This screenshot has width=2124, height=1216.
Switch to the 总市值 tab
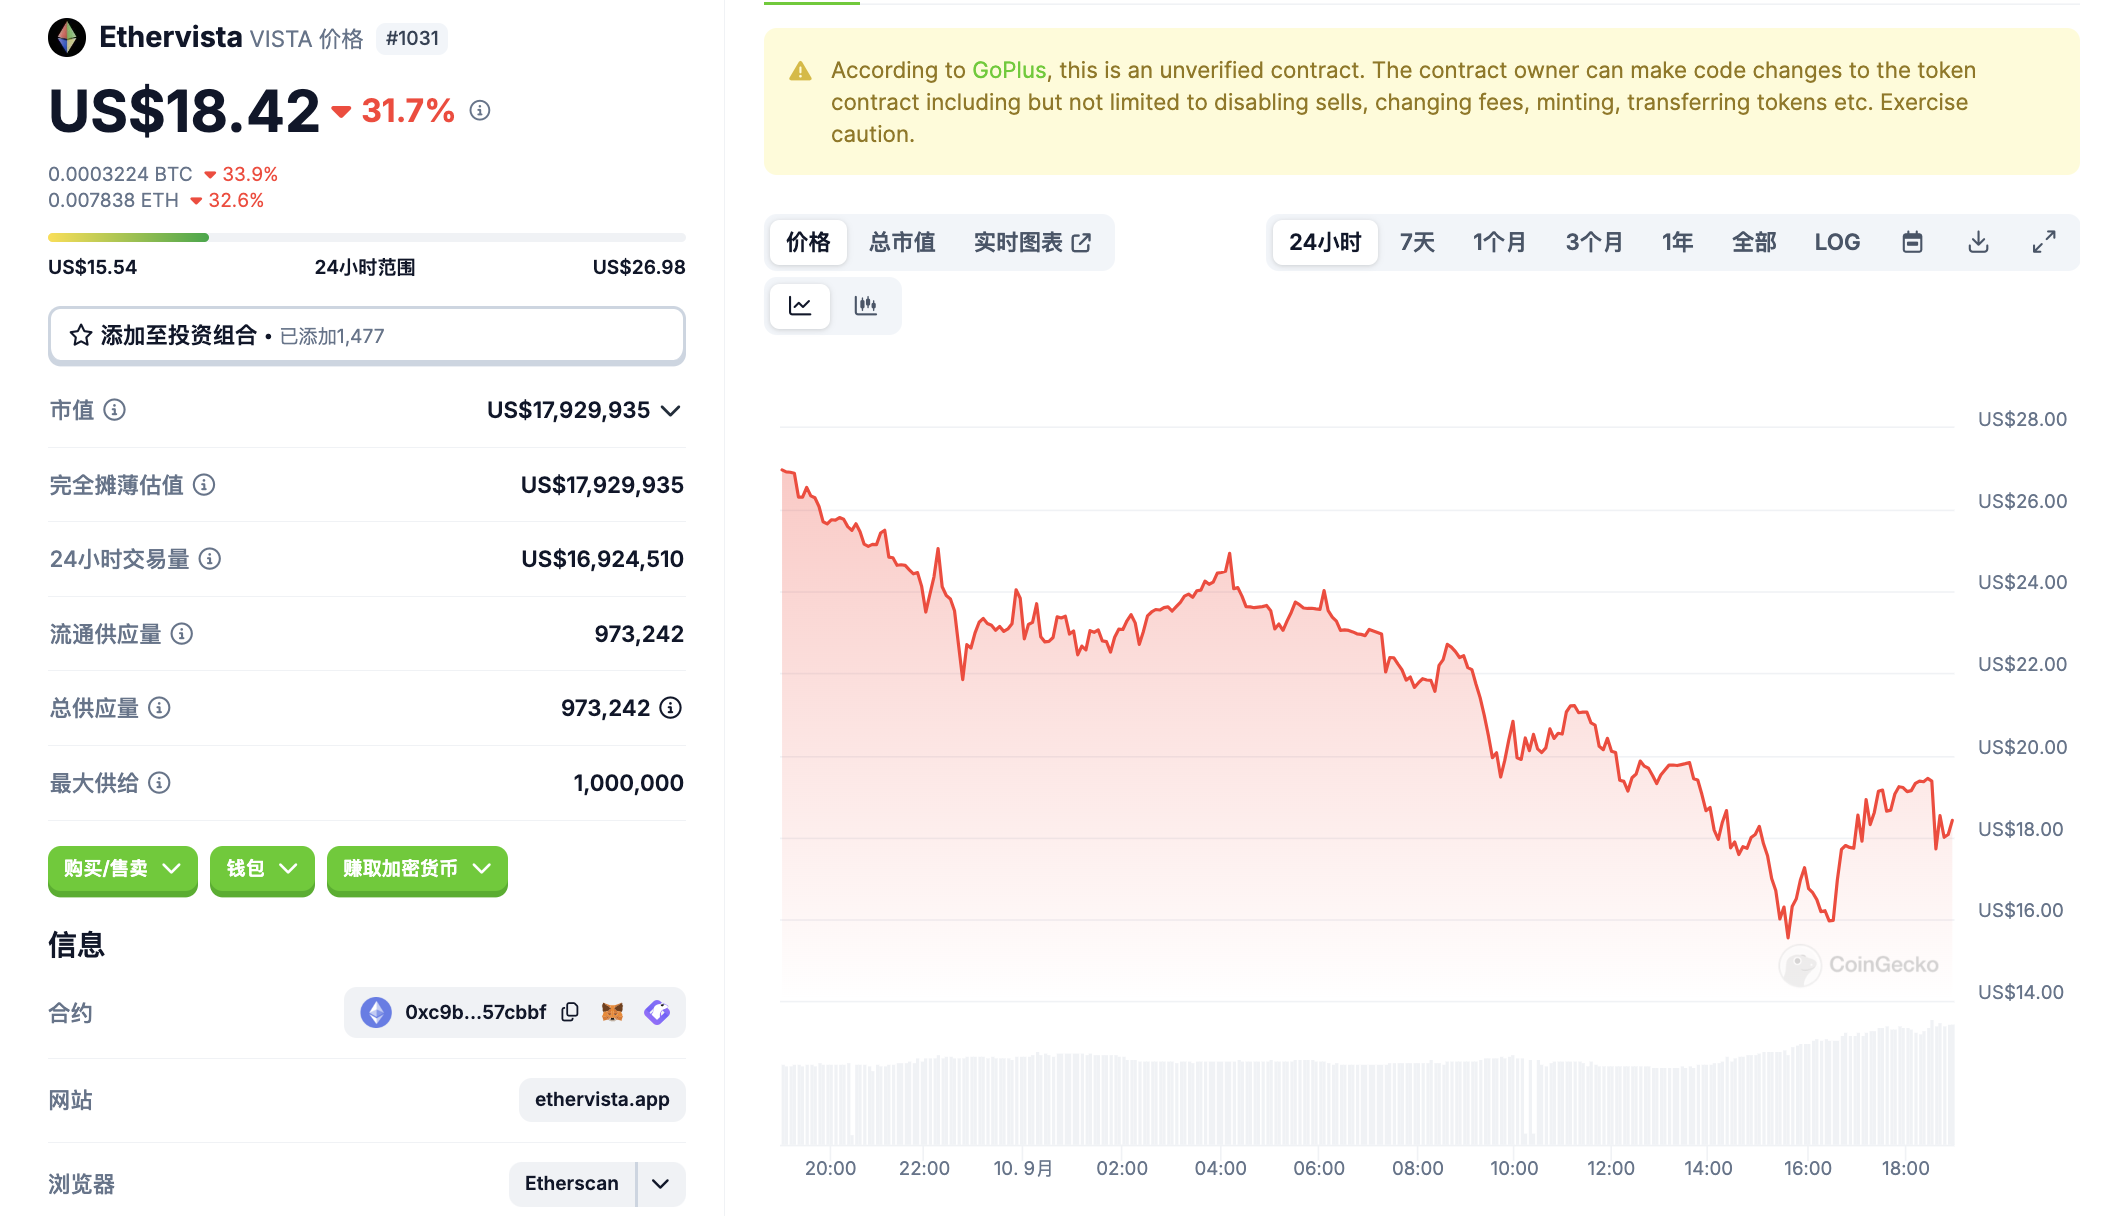coord(902,242)
